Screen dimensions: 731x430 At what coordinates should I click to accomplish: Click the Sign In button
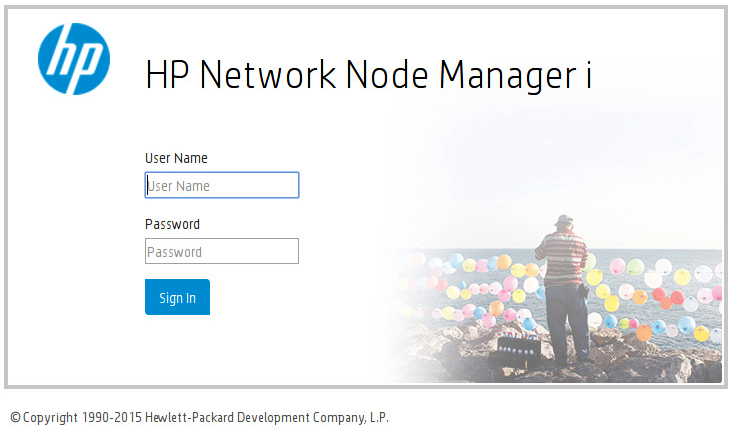pos(177,297)
